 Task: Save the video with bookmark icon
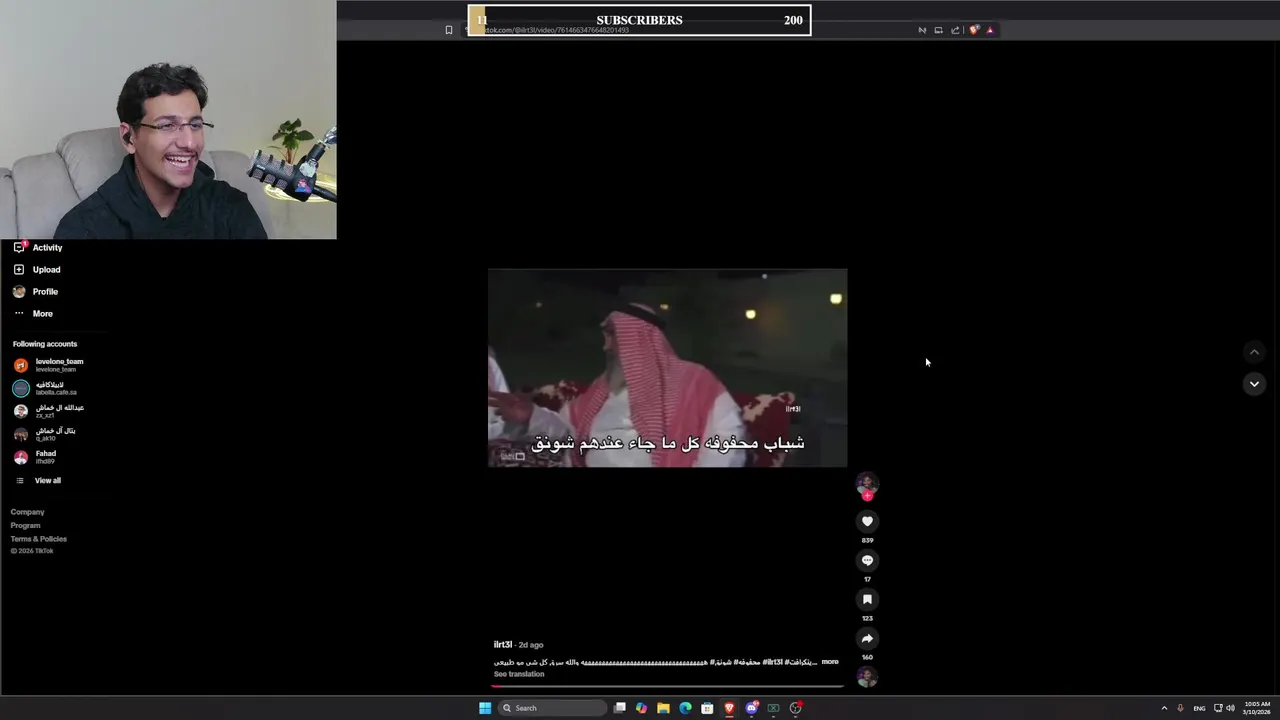pyautogui.click(x=867, y=599)
